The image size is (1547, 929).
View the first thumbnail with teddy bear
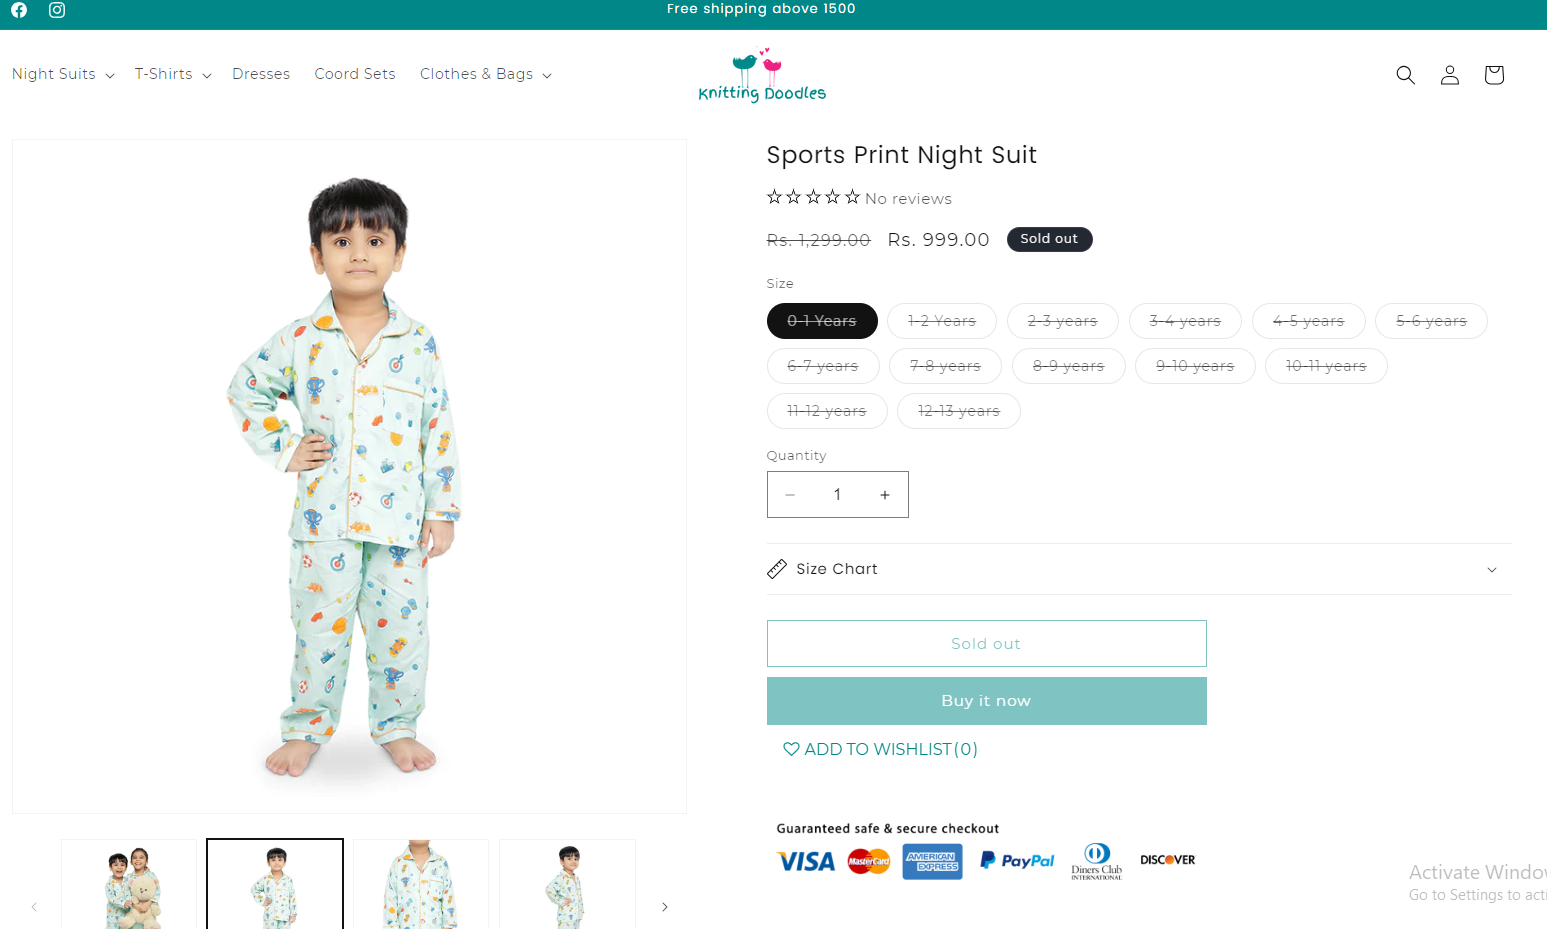click(x=129, y=885)
